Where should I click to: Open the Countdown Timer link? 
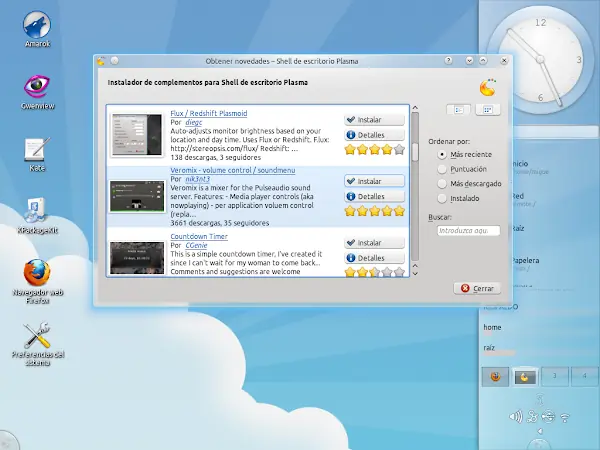(x=199, y=236)
